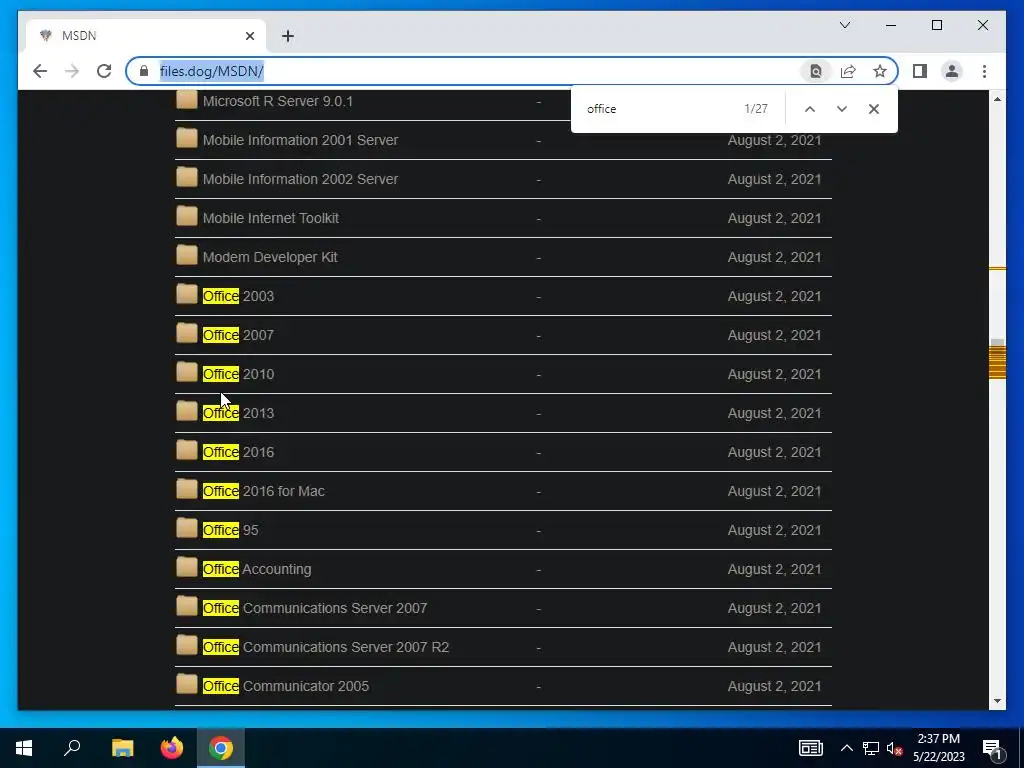
Task: Open Mobile Information 2001 Server folder
Action: coord(300,140)
